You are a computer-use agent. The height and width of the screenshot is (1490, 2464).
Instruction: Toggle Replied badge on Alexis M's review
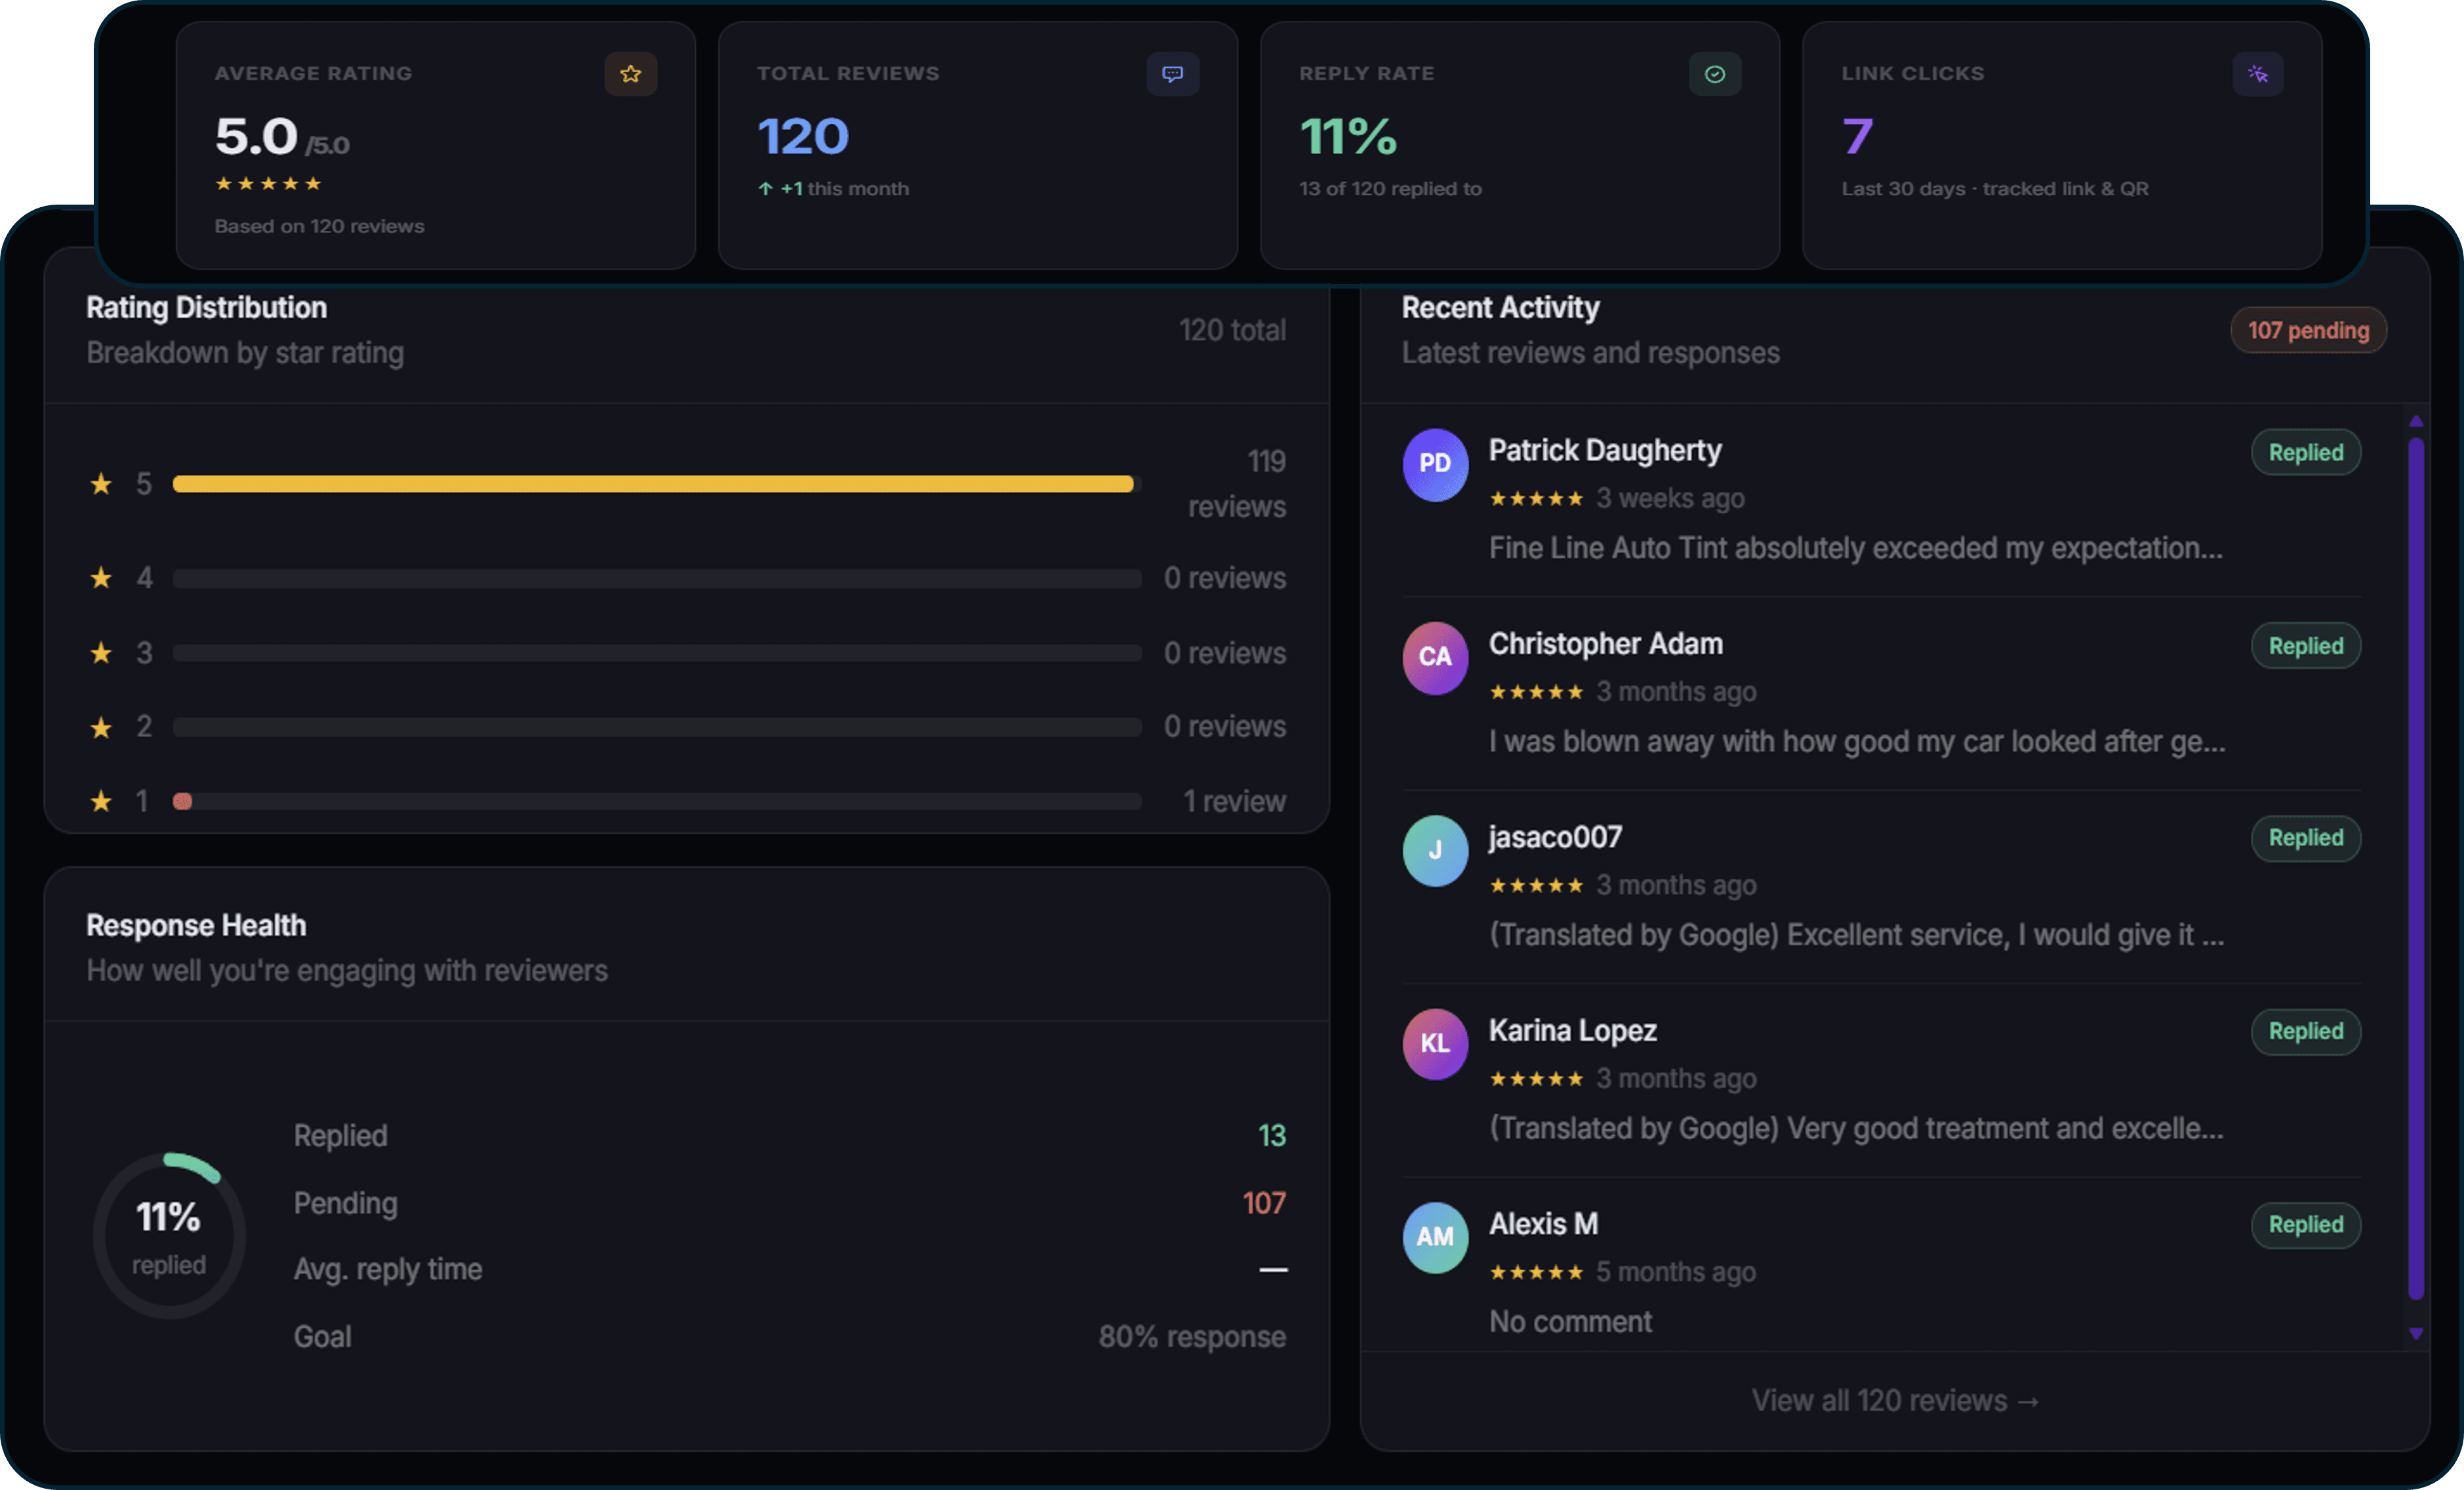2305,1225
